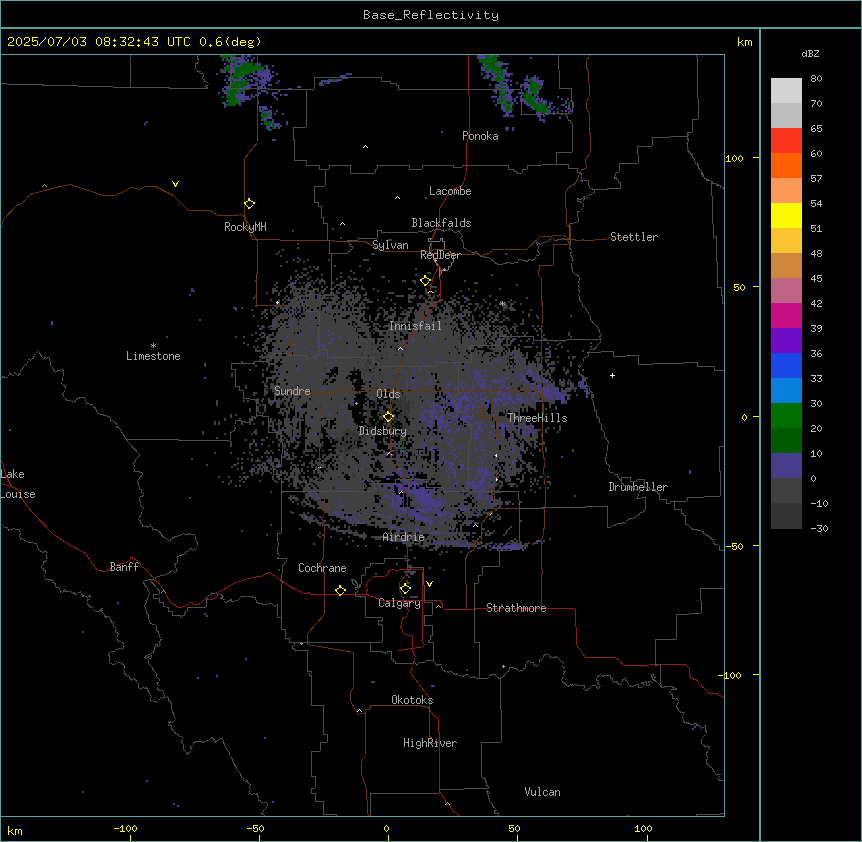Pick the blue 36-33 dBZ legend swatch
862x842 pixels.
(x=786, y=366)
